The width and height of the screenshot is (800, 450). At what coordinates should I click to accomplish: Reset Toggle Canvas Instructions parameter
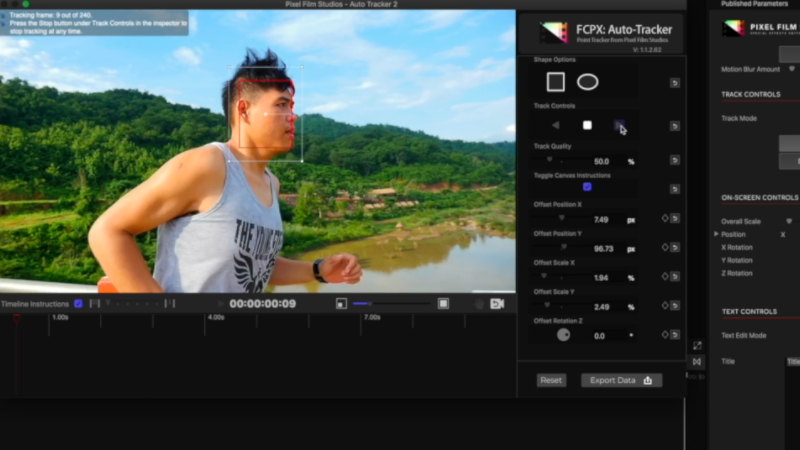[674, 189]
